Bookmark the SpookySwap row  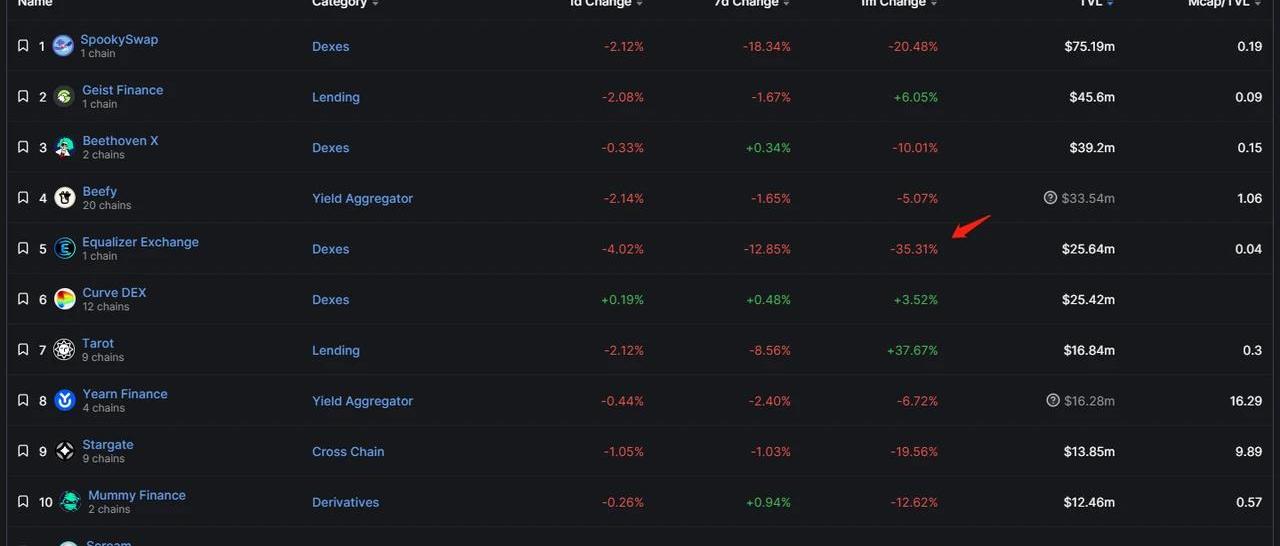23,46
